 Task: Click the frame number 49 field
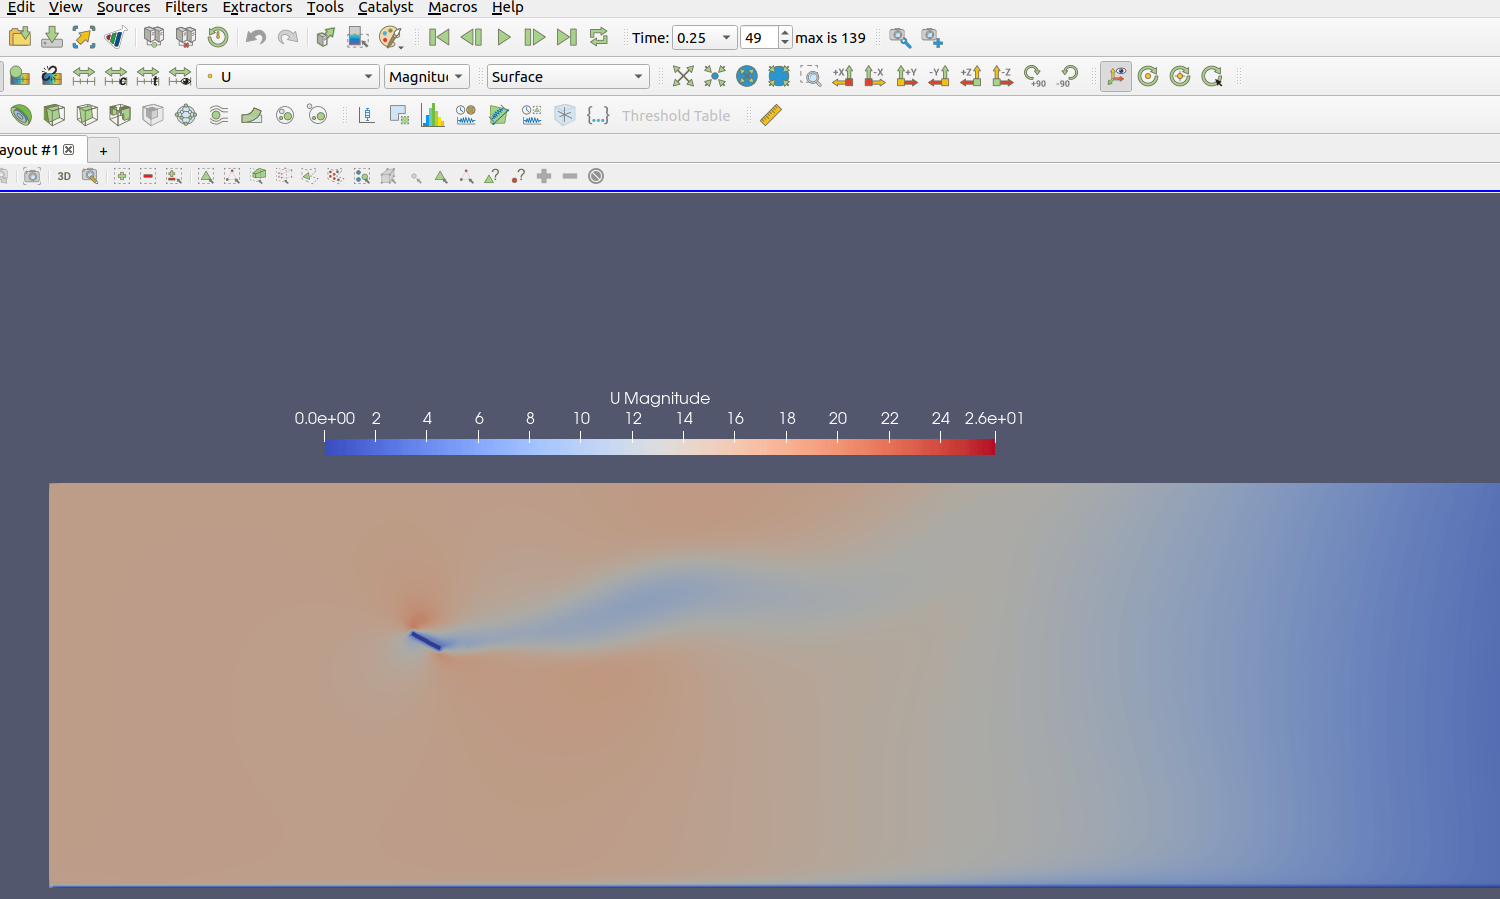tap(758, 38)
